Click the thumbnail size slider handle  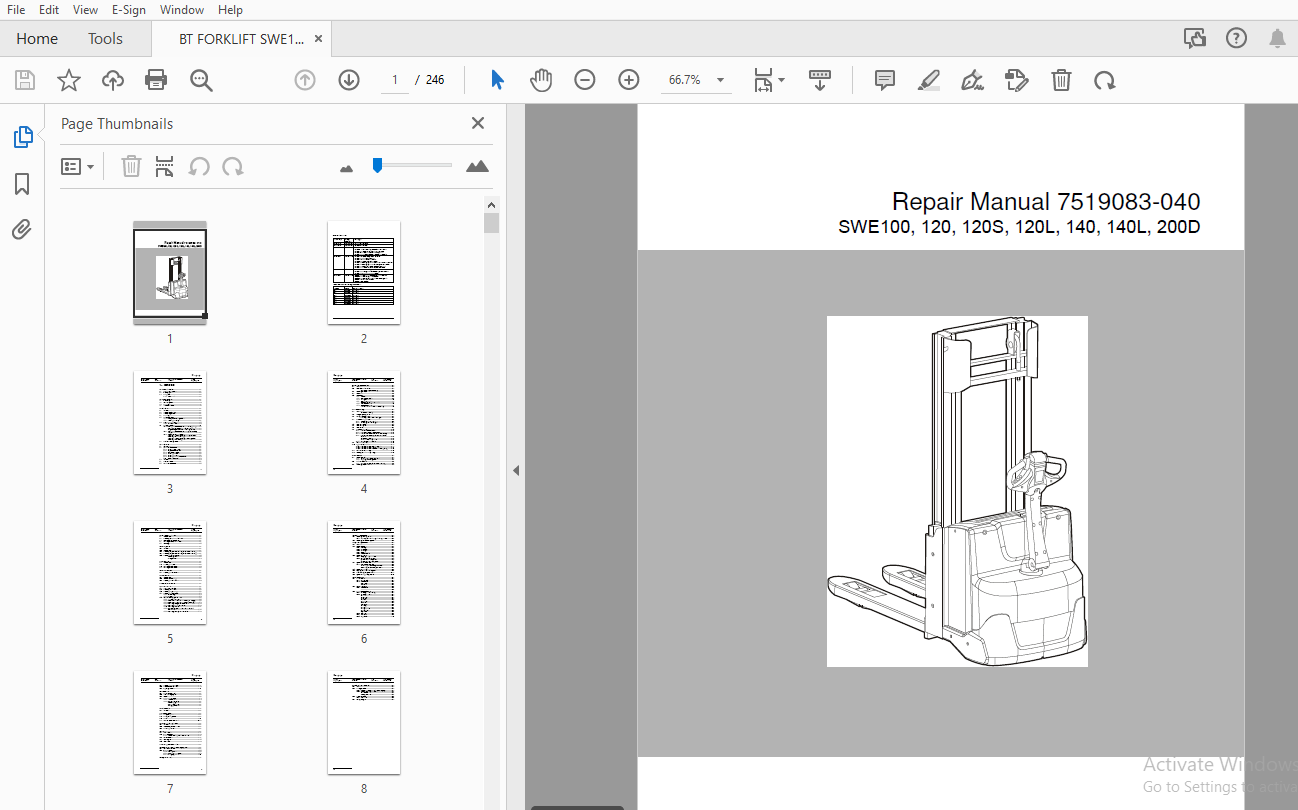[x=377, y=165]
